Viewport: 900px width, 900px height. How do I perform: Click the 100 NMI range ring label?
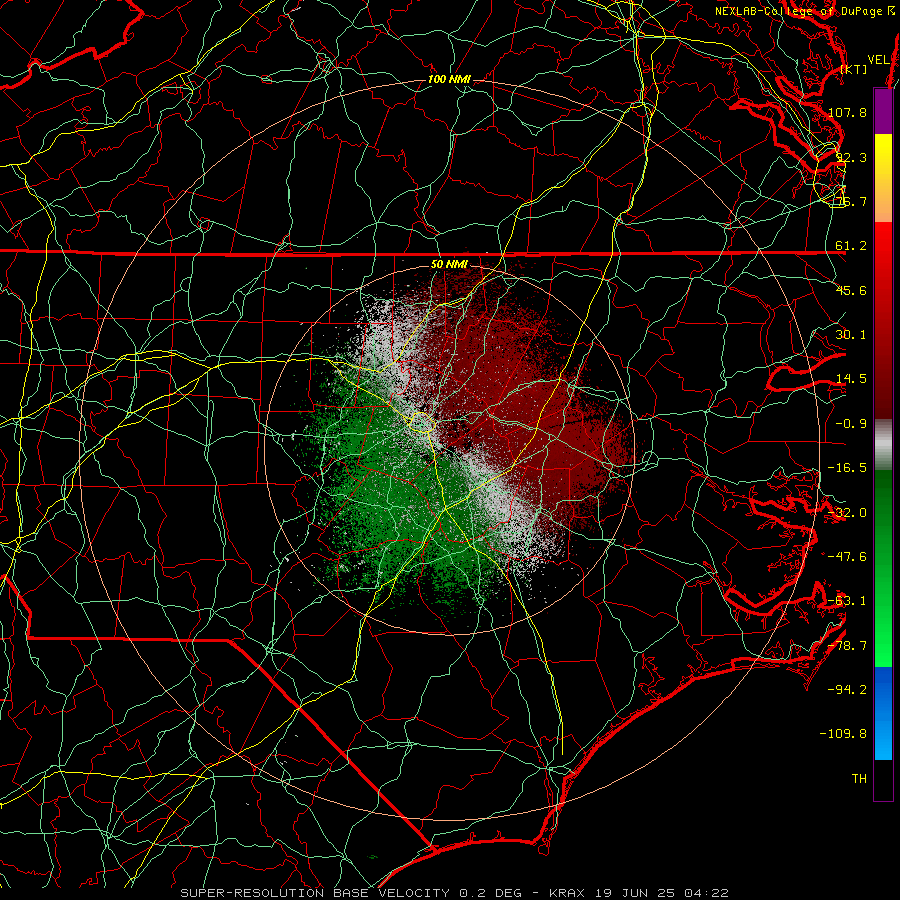tap(449, 79)
